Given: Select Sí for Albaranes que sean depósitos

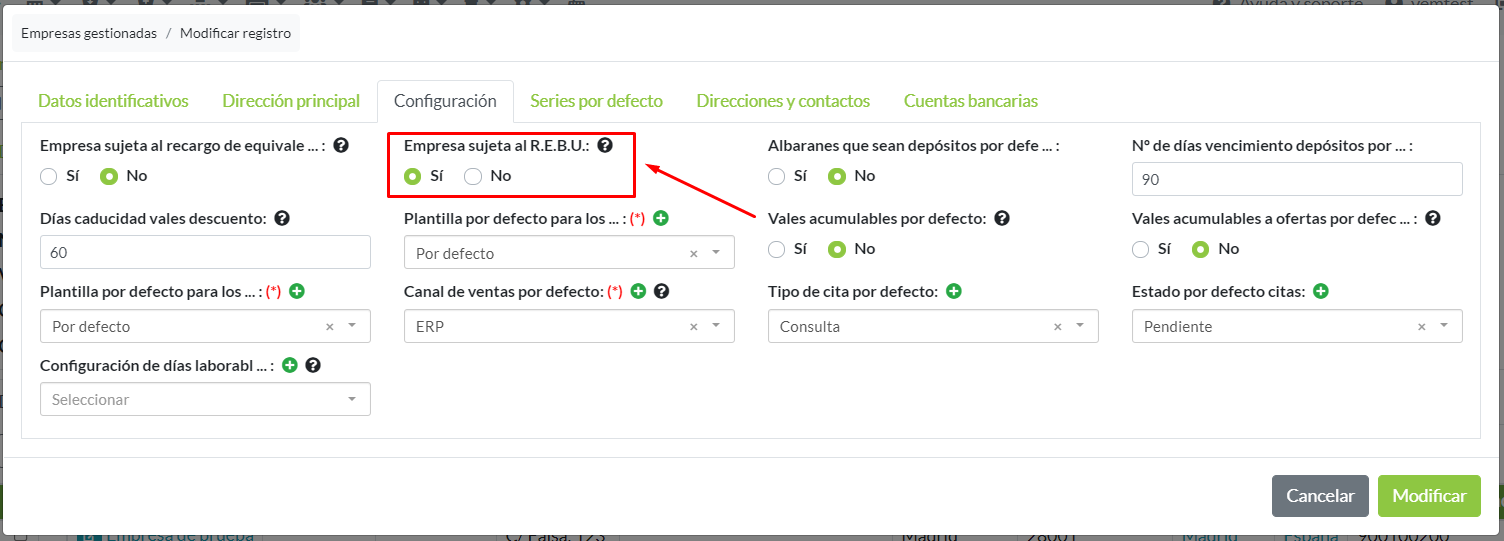Looking at the screenshot, I should [x=777, y=176].
